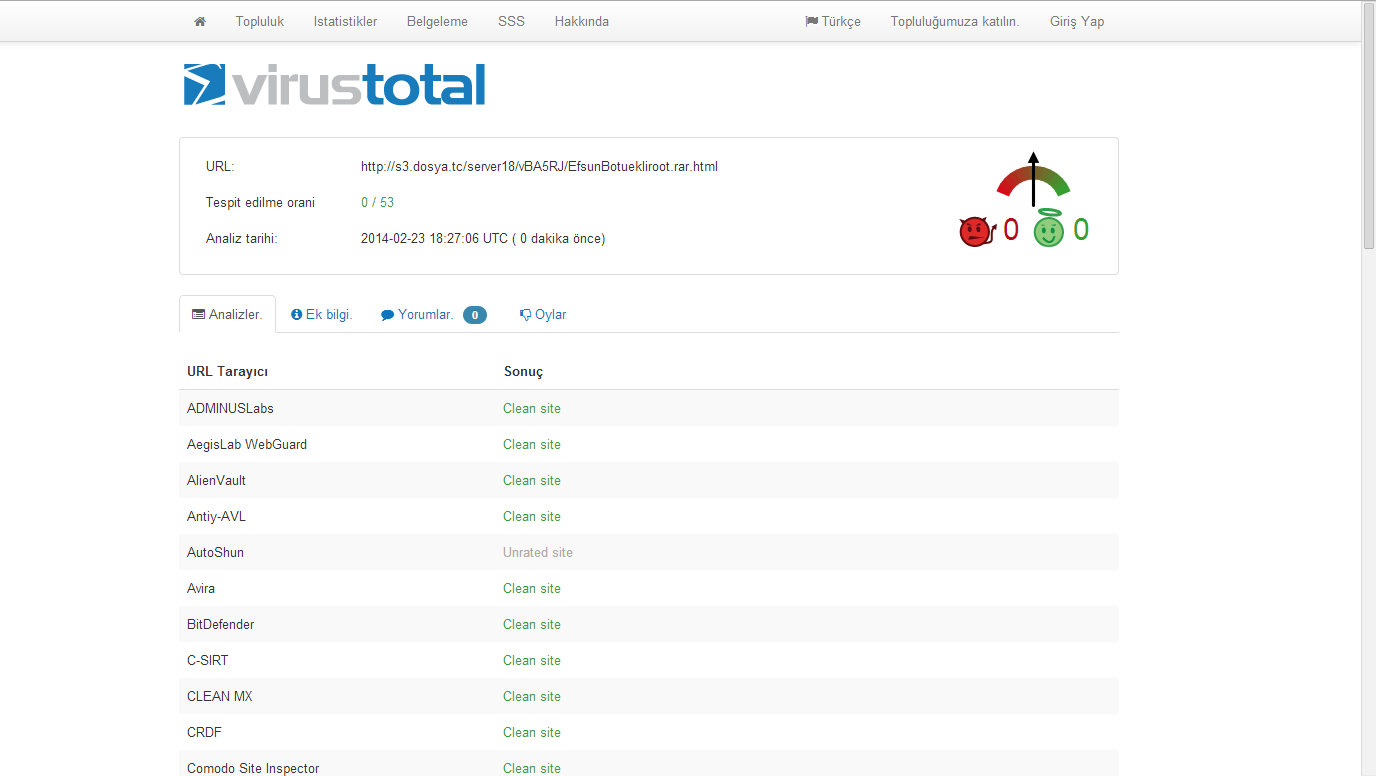Click Clean site result for CRDF
The image size is (1378, 776).
click(x=532, y=732)
